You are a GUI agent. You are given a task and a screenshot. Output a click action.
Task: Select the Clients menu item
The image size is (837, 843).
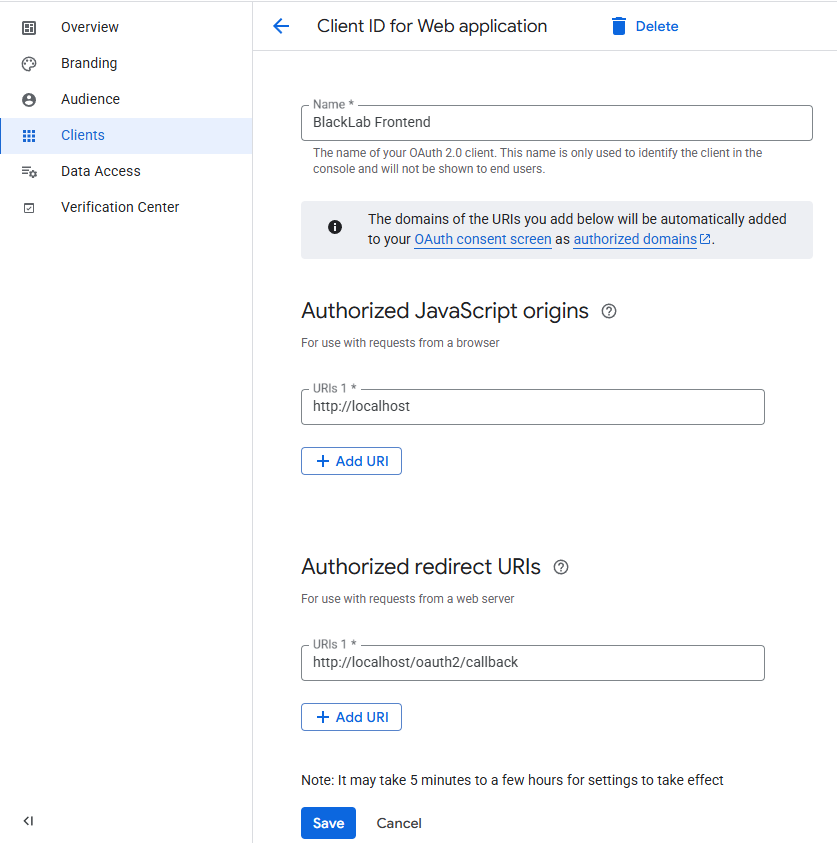click(x=126, y=135)
